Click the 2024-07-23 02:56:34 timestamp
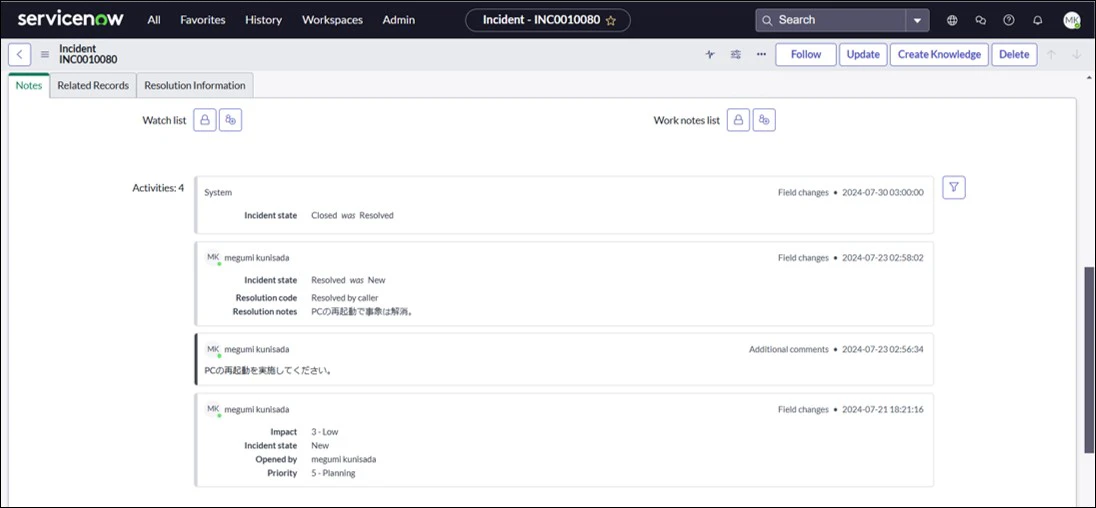The image size is (1096, 508). (x=883, y=349)
